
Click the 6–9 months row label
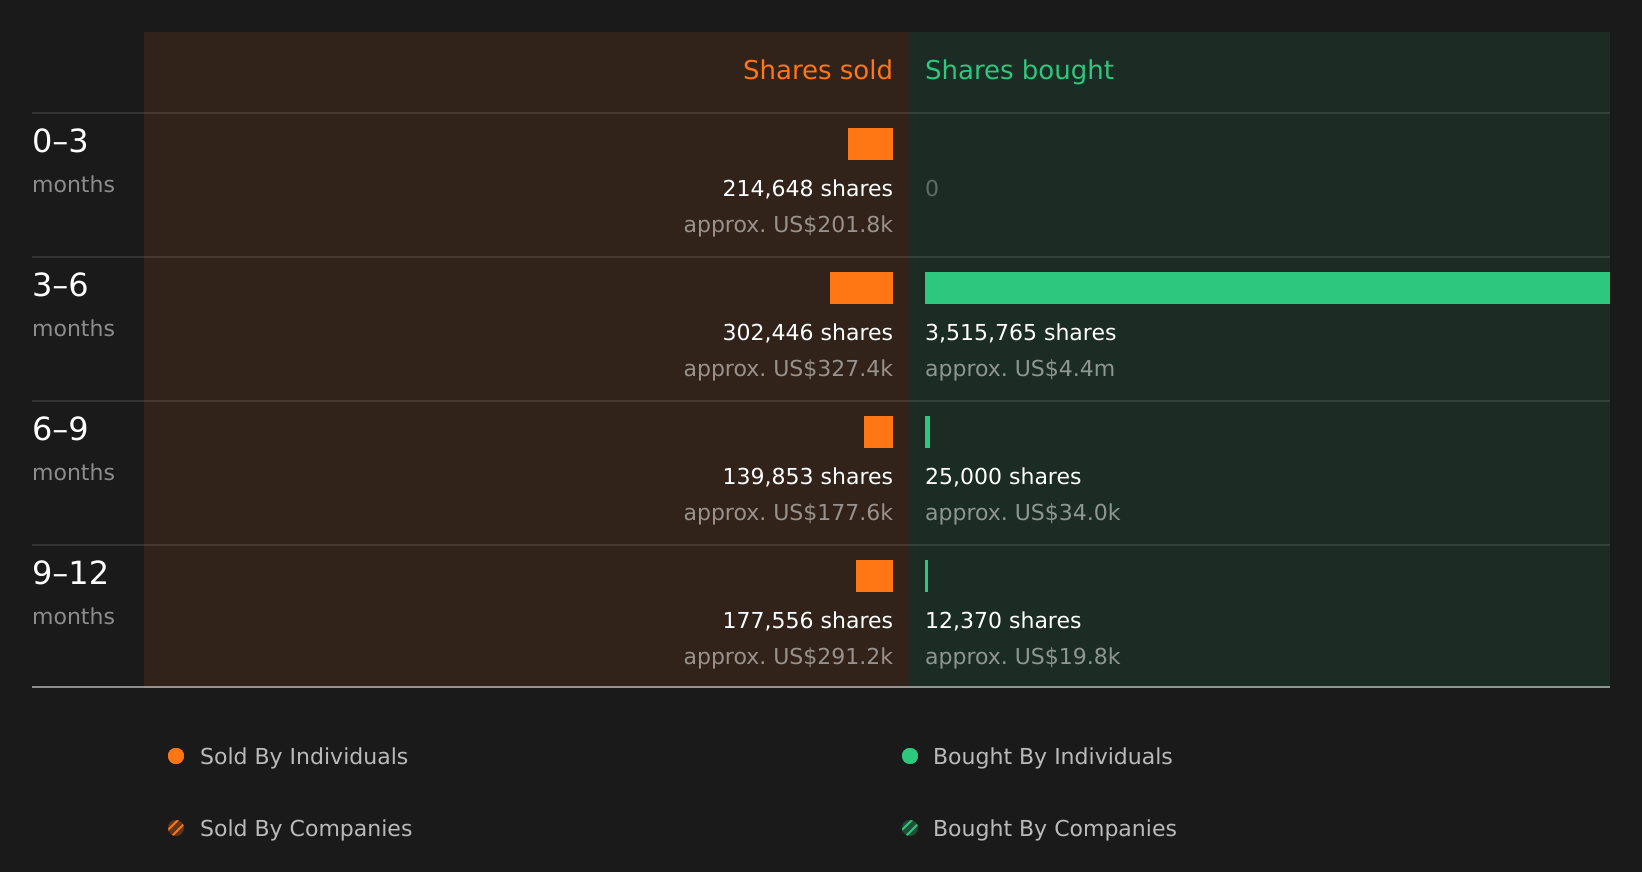(x=73, y=449)
